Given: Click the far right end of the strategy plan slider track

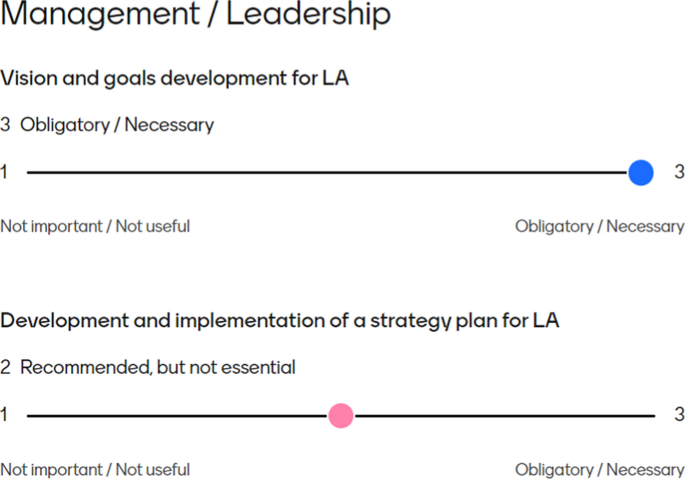Looking at the screenshot, I should (652, 416).
